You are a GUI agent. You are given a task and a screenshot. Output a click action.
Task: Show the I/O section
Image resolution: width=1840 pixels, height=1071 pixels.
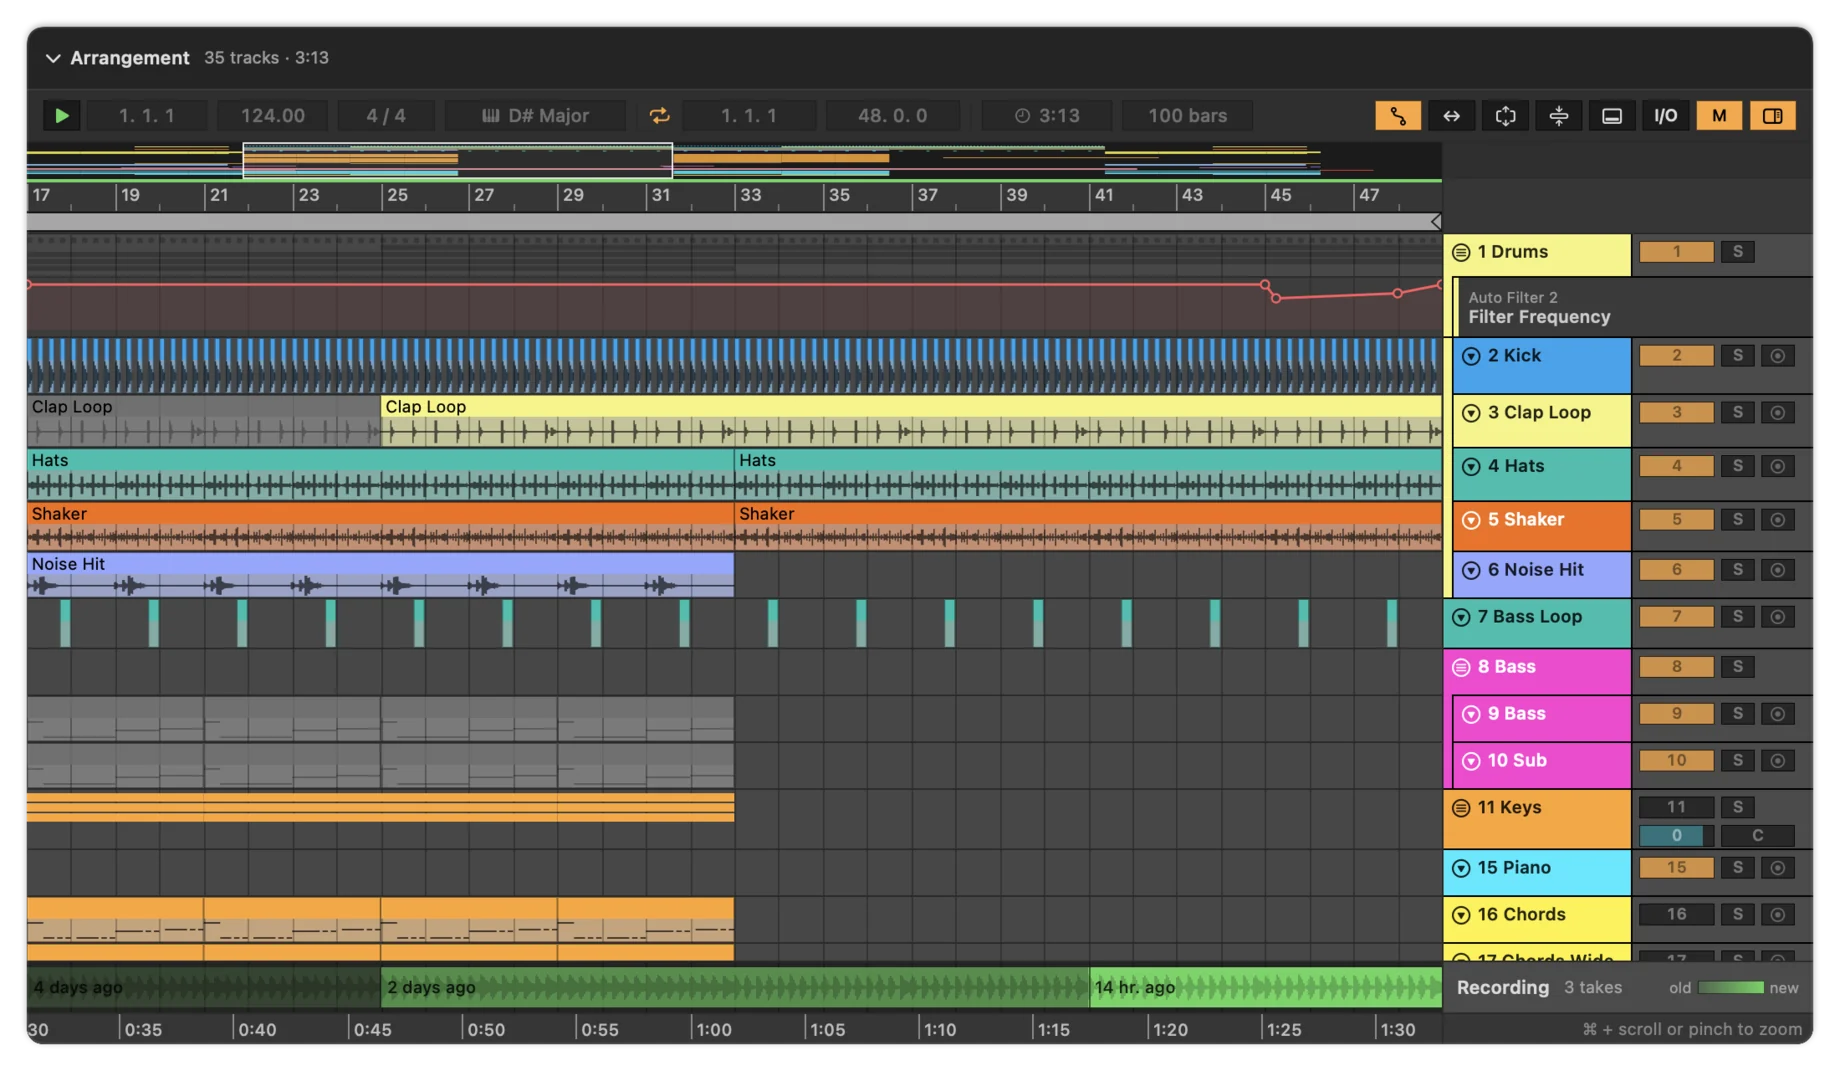pos(1665,116)
